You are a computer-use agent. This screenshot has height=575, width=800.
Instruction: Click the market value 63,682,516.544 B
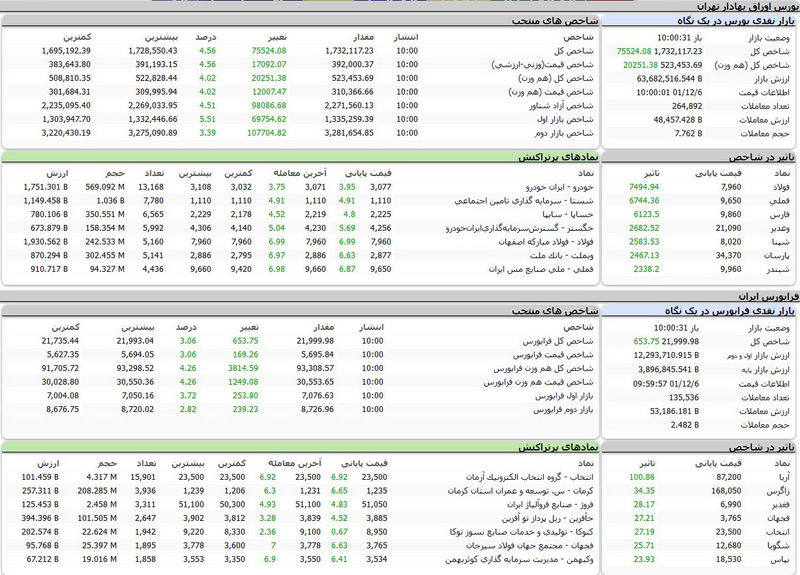pyautogui.click(x=669, y=79)
